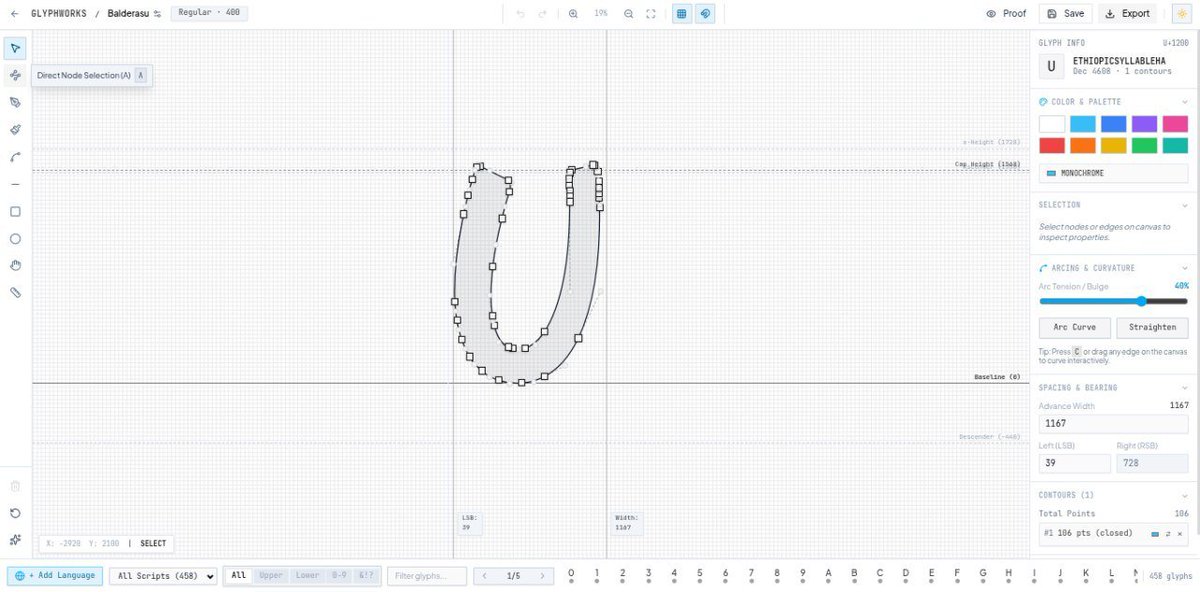Pick the white color swatch
Screen dimensions: 1200x592
tap(1052, 124)
